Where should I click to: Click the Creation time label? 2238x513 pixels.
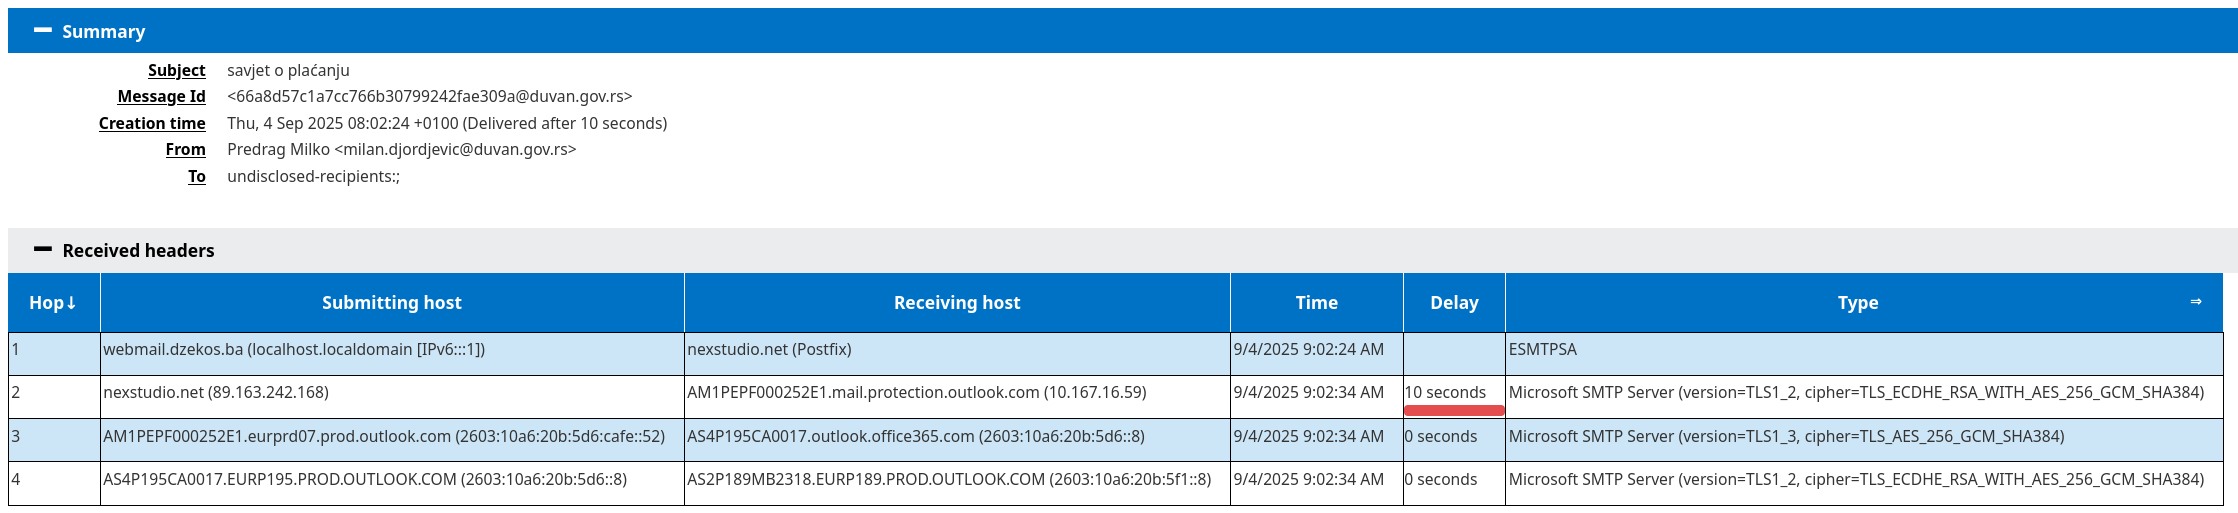coord(152,123)
